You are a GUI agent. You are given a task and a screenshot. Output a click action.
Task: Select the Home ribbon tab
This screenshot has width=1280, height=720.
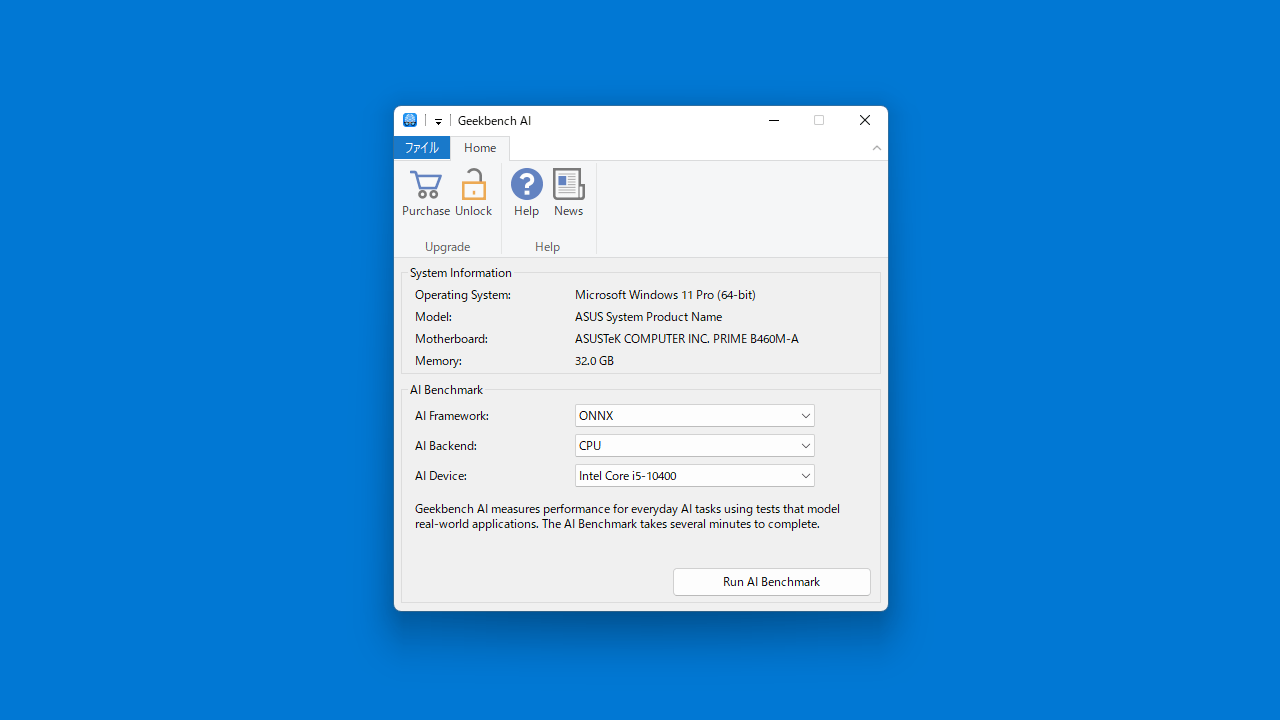click(480, 148)
